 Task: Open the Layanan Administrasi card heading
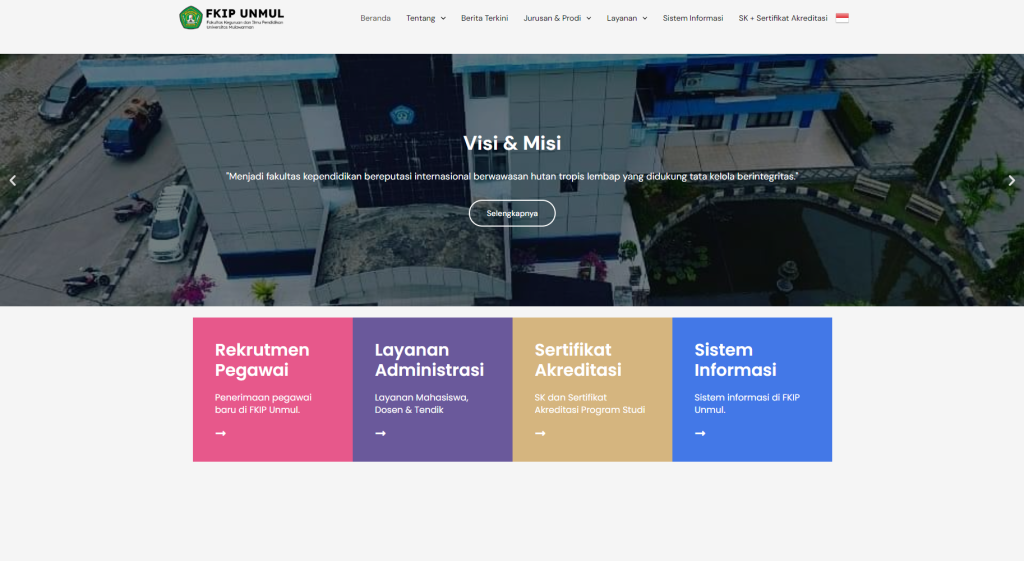pos(429,360)
